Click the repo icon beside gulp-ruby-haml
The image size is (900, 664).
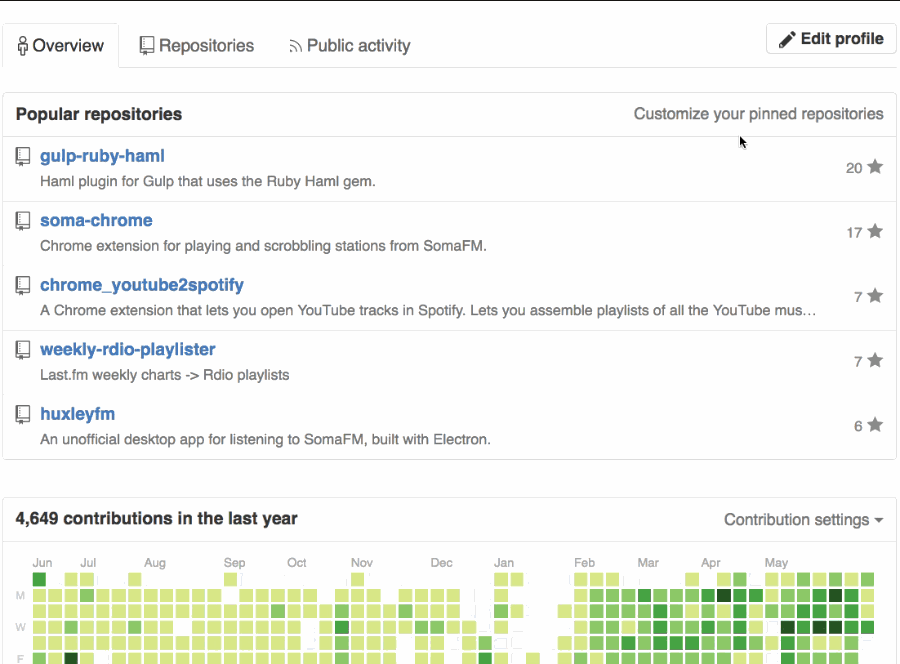click(23, 157)
